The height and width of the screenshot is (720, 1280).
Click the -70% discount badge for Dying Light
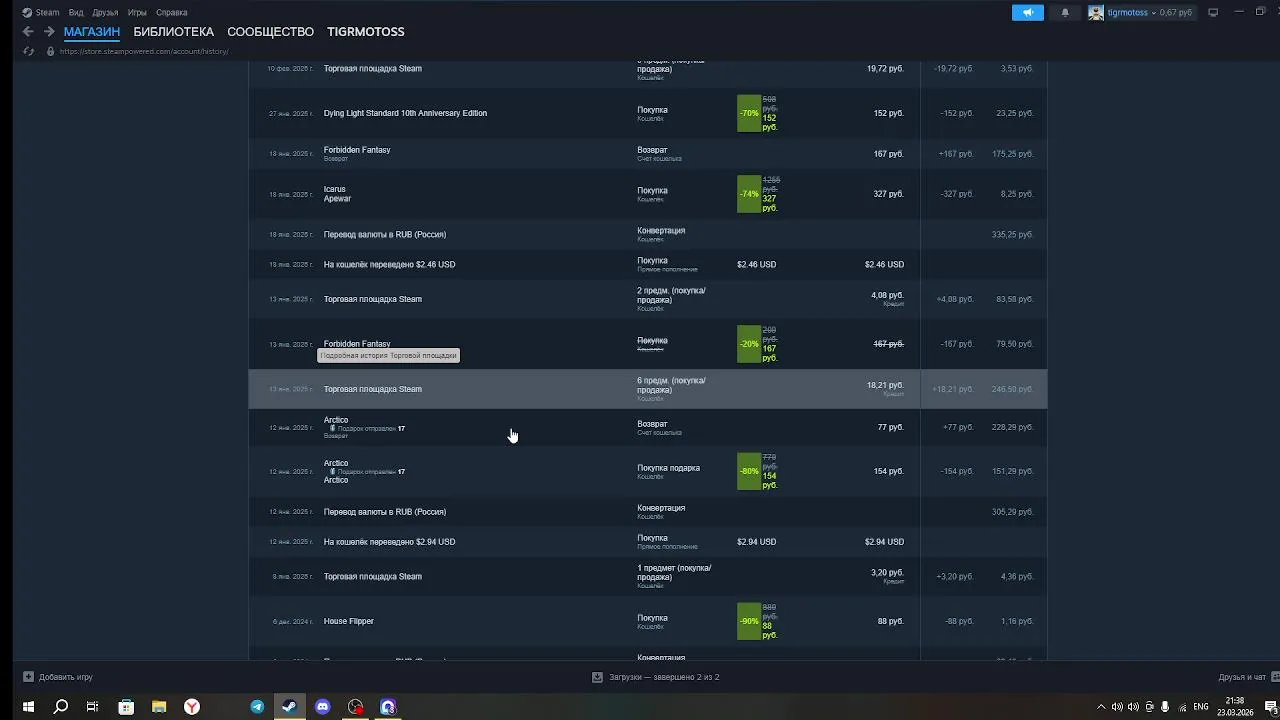click(x=749, y=114)
